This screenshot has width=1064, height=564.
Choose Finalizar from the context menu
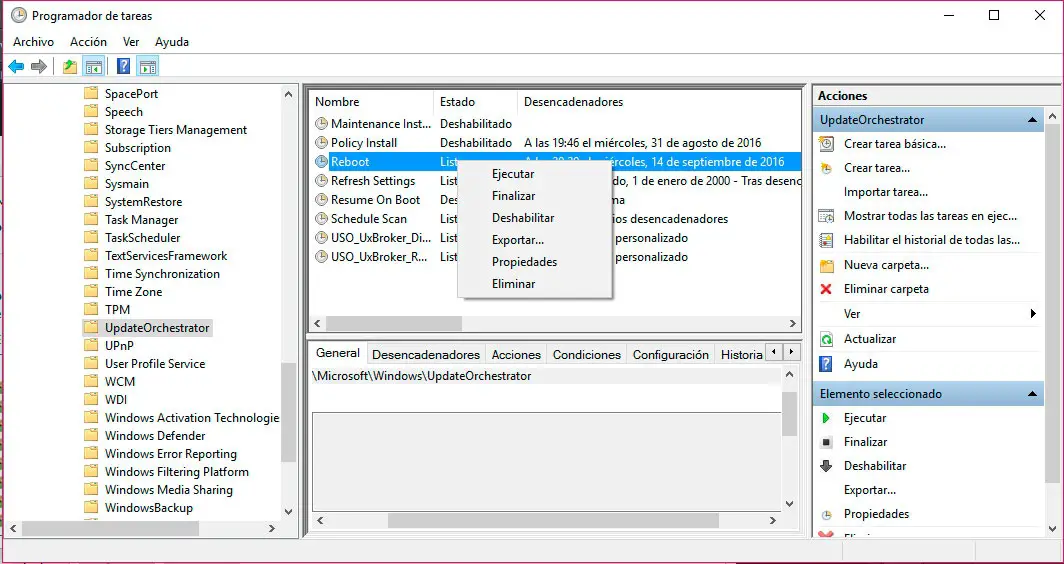pyautogui.click(x=535, y=196)
